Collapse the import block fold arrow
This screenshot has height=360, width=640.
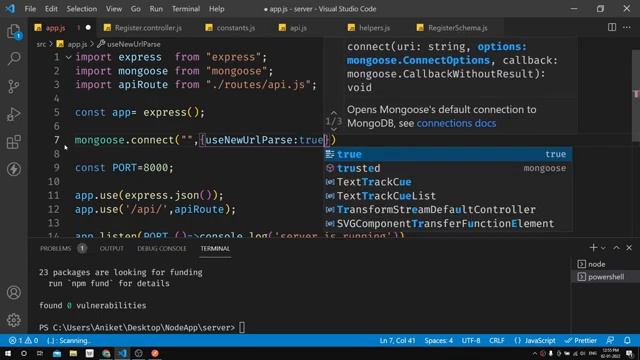(x=69, y=57)
